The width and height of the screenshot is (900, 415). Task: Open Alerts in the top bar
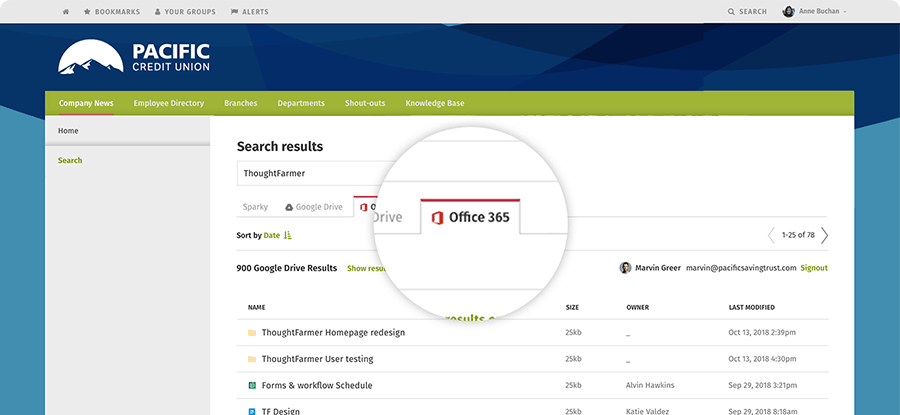point(249,11)
